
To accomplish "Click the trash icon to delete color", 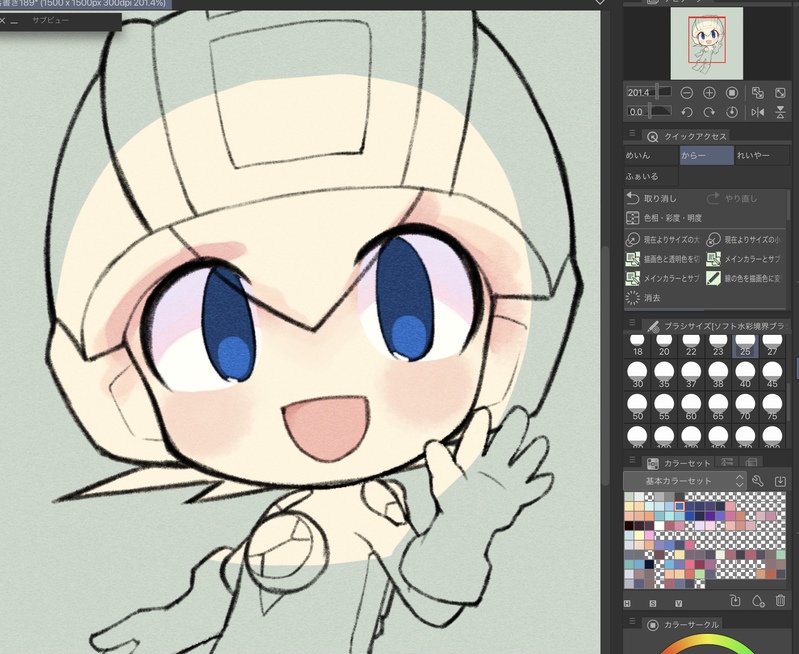I will click(780, 600).
